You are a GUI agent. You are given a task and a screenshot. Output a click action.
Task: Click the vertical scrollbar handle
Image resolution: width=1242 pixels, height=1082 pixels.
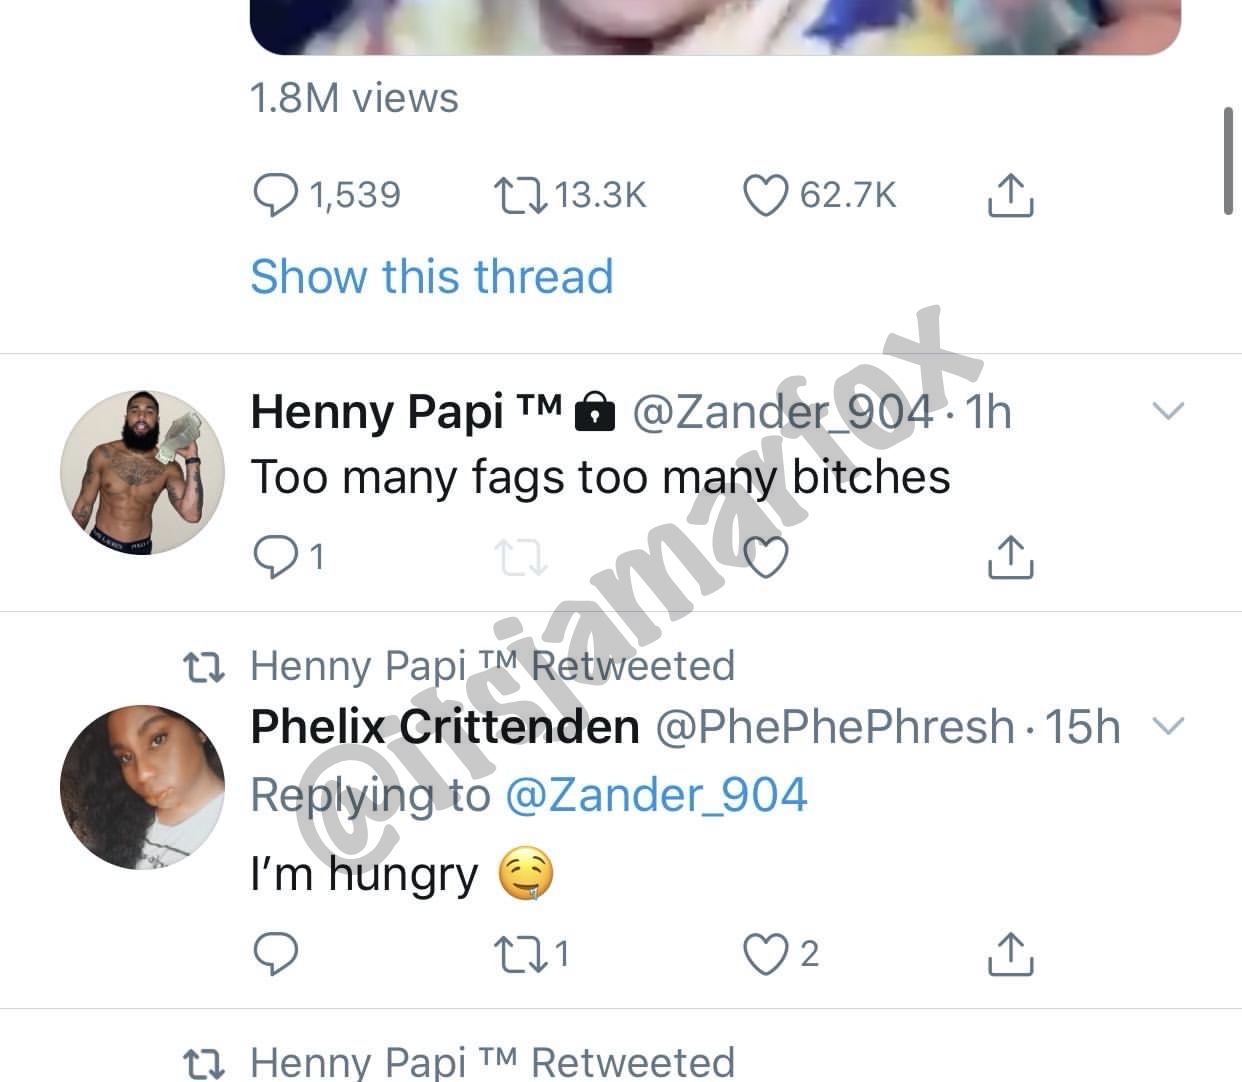1228,160
